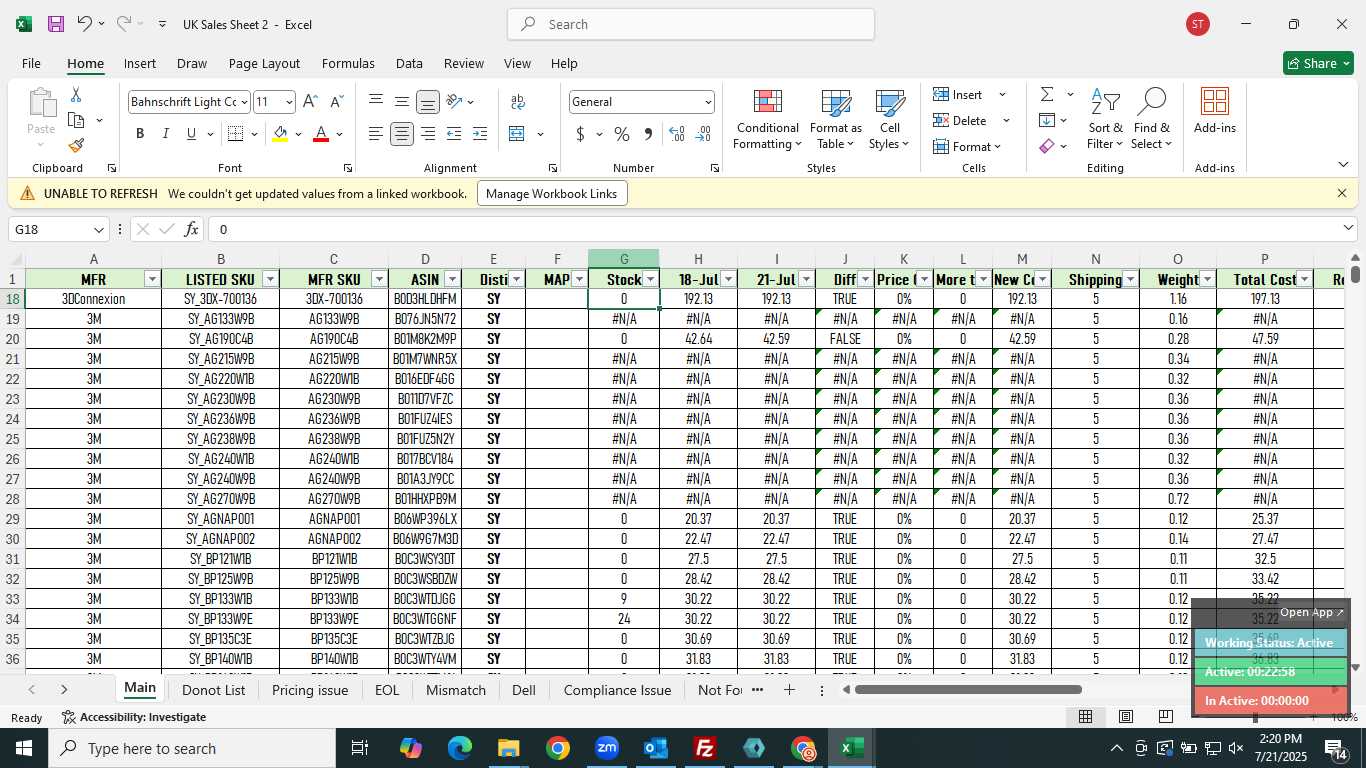Click Delete cells button
Viewport: 1366px width, 768px height.
[960, 121]
